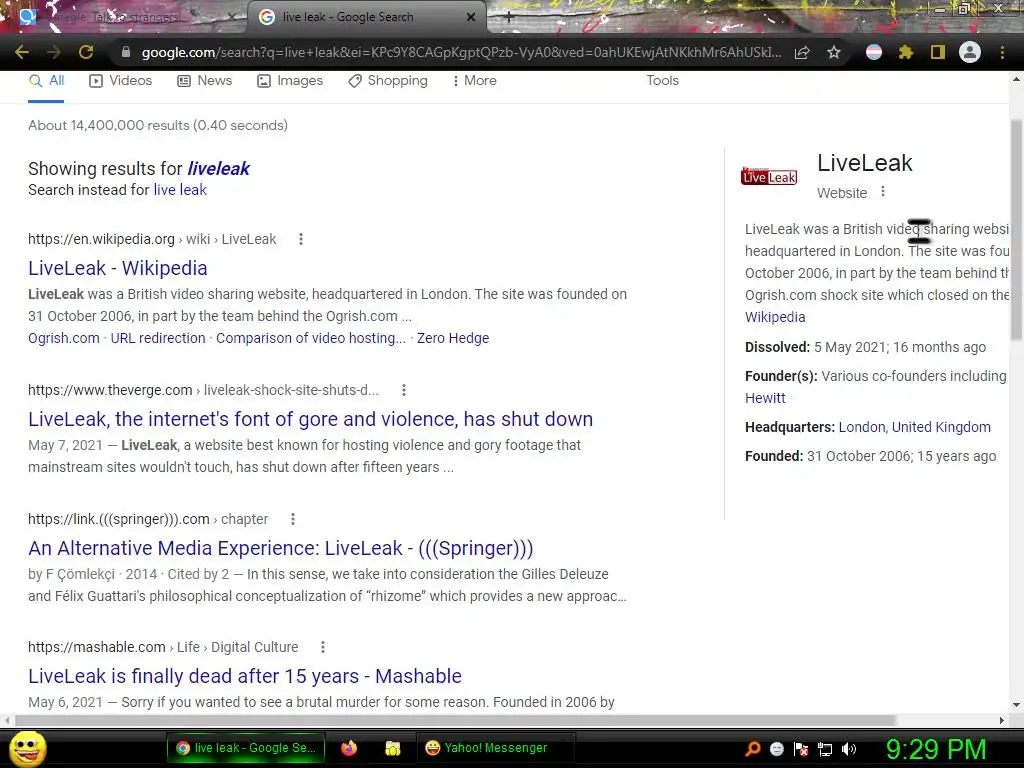Select the live leak - Google Search tab
This screenshot has width=1024, height=768.
point(366,17)
